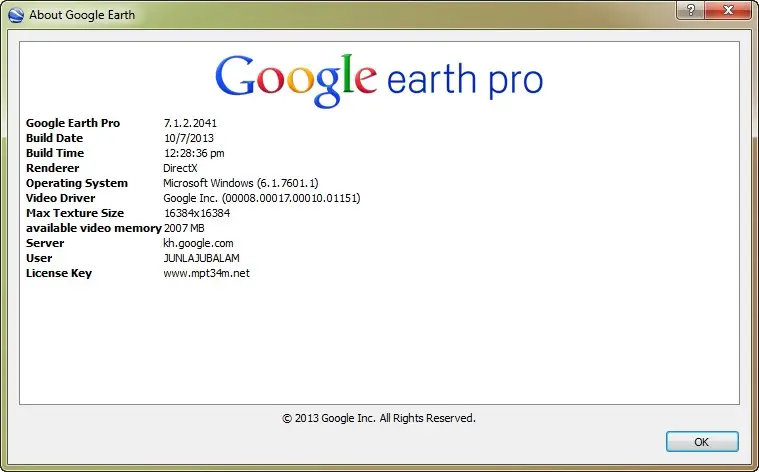Click the Build Time label
The height and width of the screenshot is (472, 759).
coord(55,153)
